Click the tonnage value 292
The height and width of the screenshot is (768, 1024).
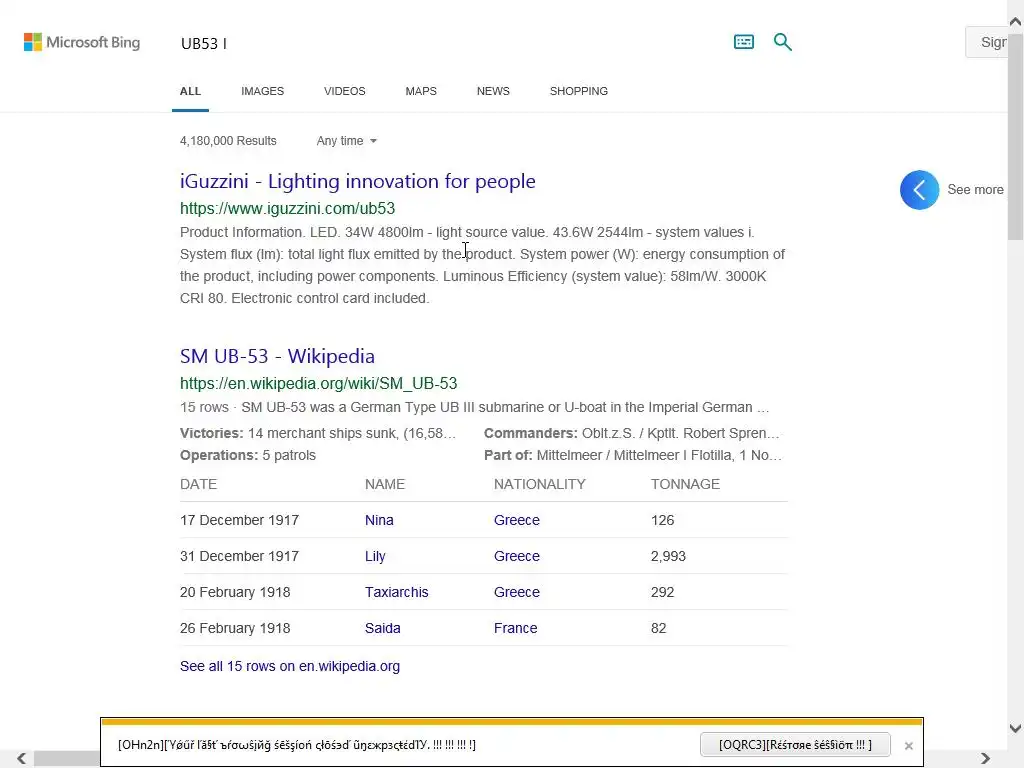[662, 592]
